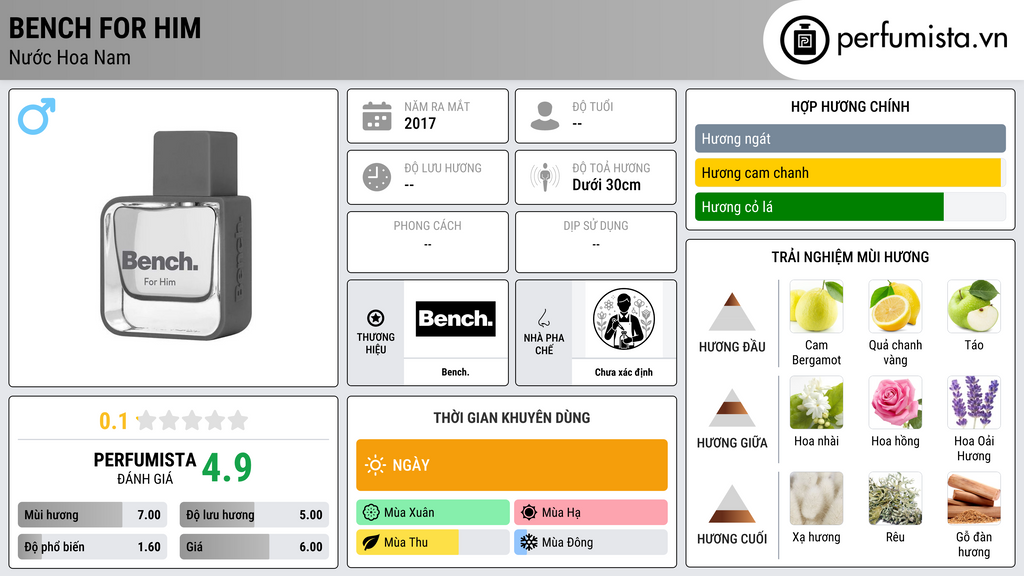Click the Bench For Him bottle image

point(176,235)
